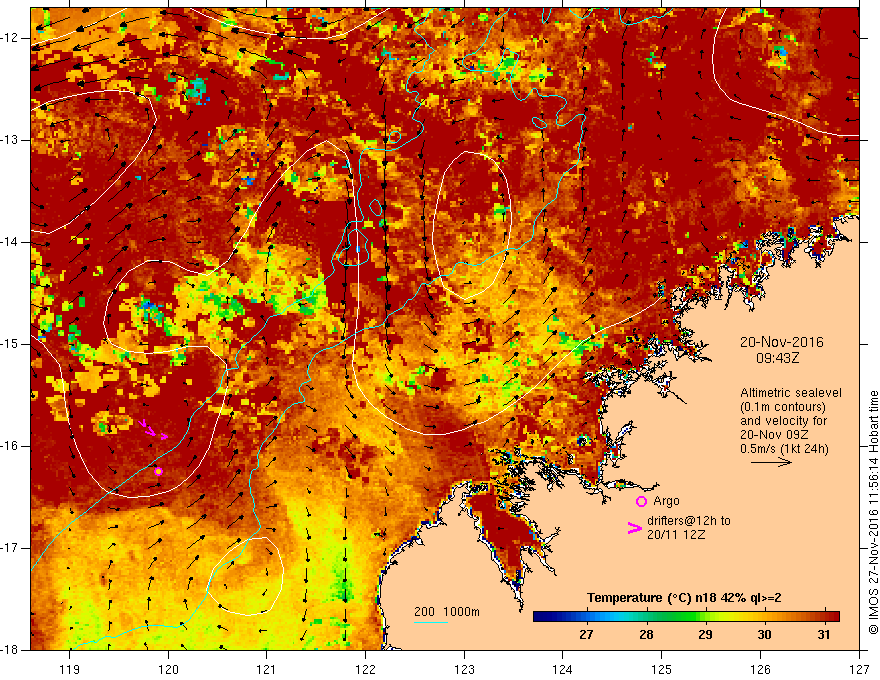Click longitude axis label 120

(168, 669)
